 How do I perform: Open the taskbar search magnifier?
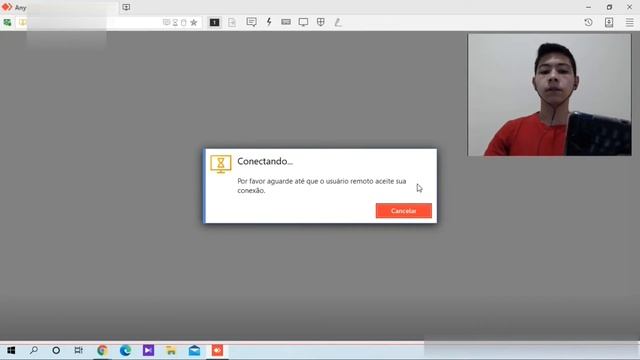[x=33, y=350]
